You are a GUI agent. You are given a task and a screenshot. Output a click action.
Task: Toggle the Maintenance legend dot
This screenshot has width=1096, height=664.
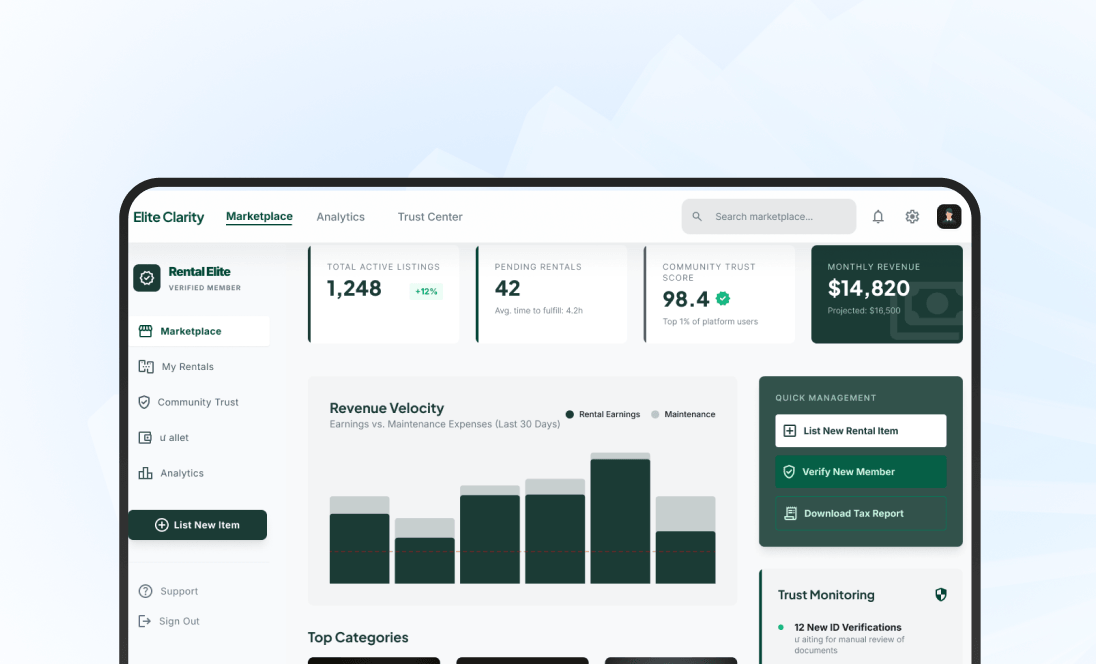(656, 414)
